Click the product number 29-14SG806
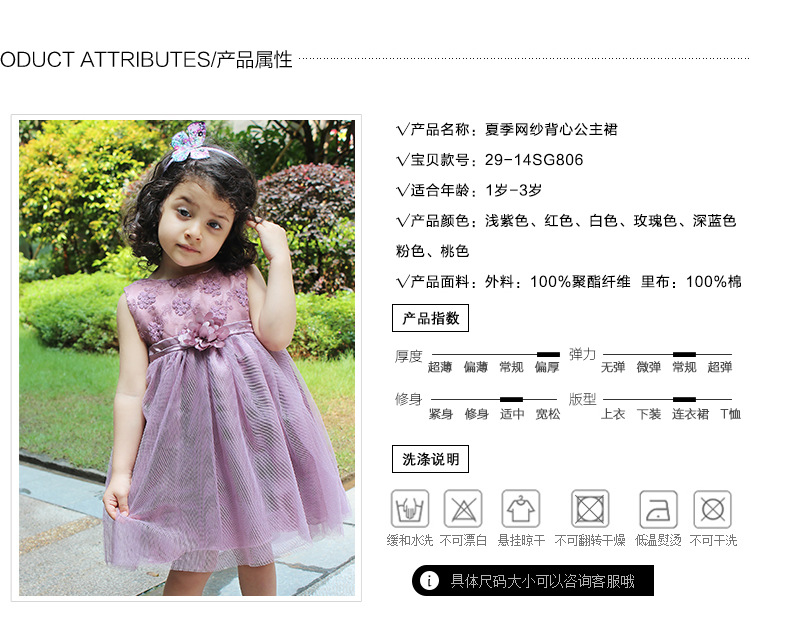 click(x=534, y=160)
